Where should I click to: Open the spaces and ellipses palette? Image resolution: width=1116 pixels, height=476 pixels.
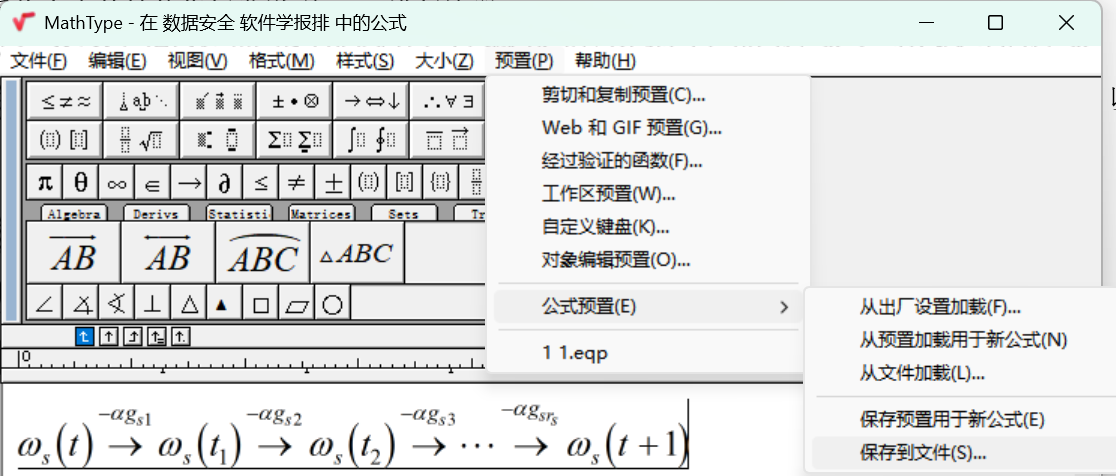coord(142,101)
